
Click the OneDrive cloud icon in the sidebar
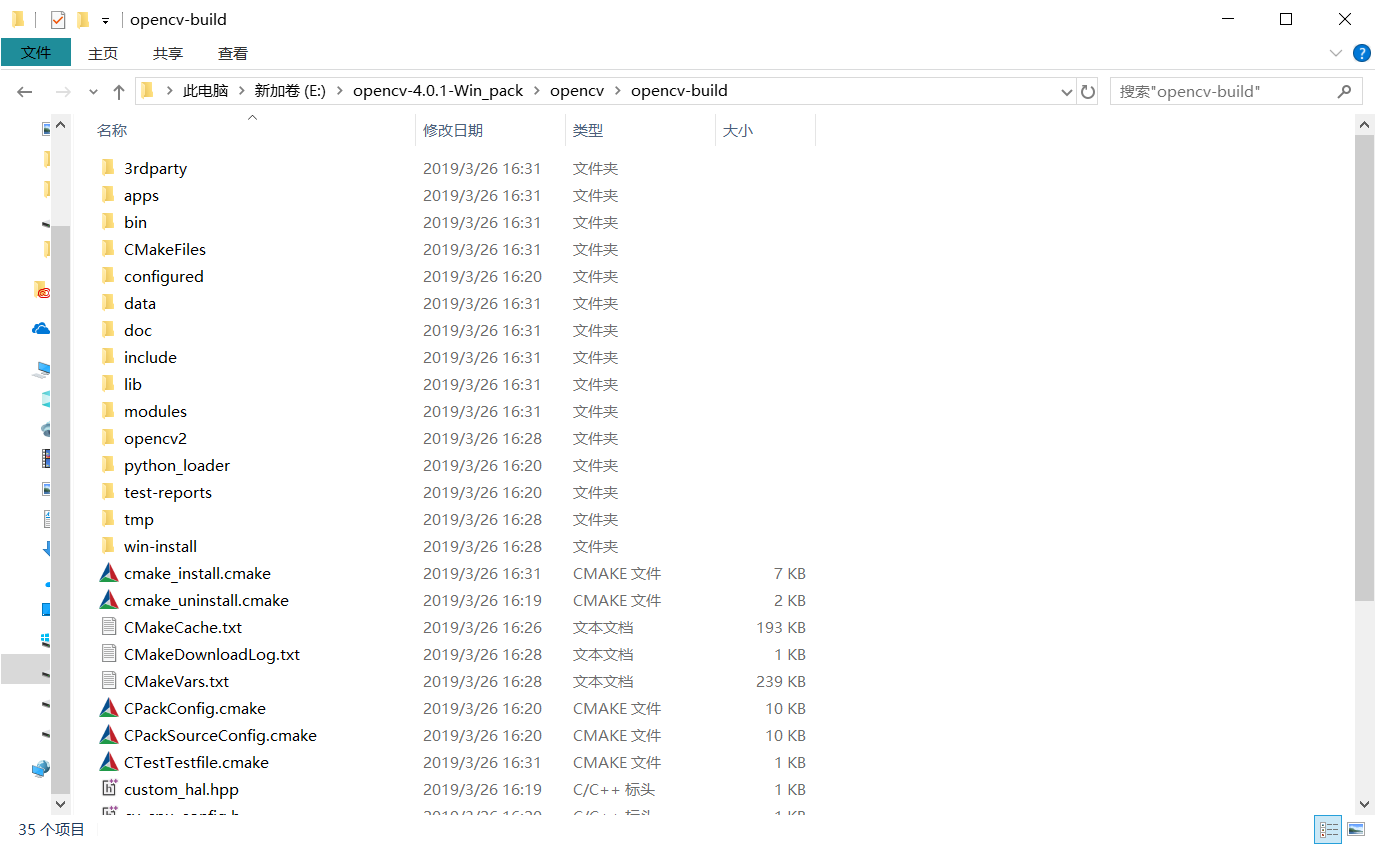(40, 328)
